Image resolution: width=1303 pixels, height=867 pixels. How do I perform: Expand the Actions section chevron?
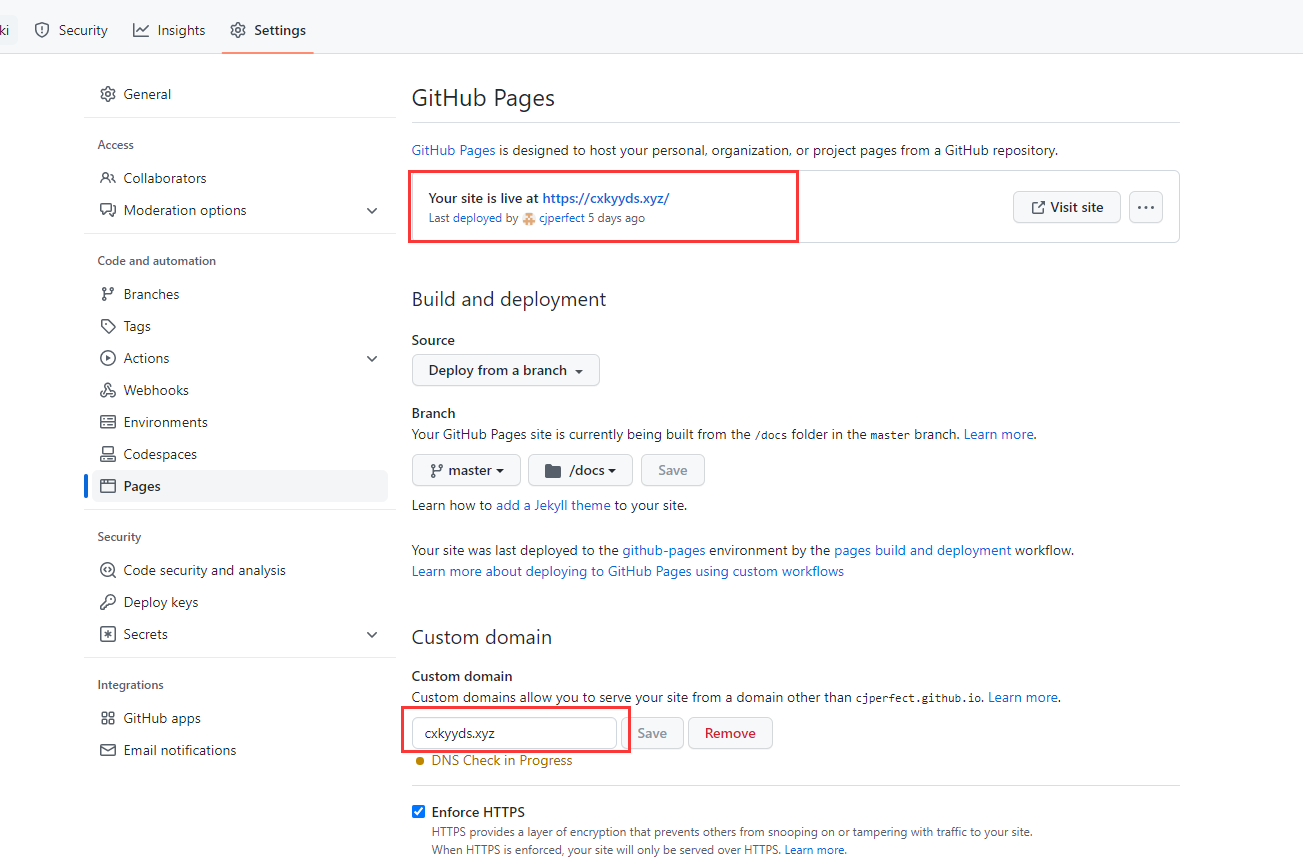[x=372, y=359]
